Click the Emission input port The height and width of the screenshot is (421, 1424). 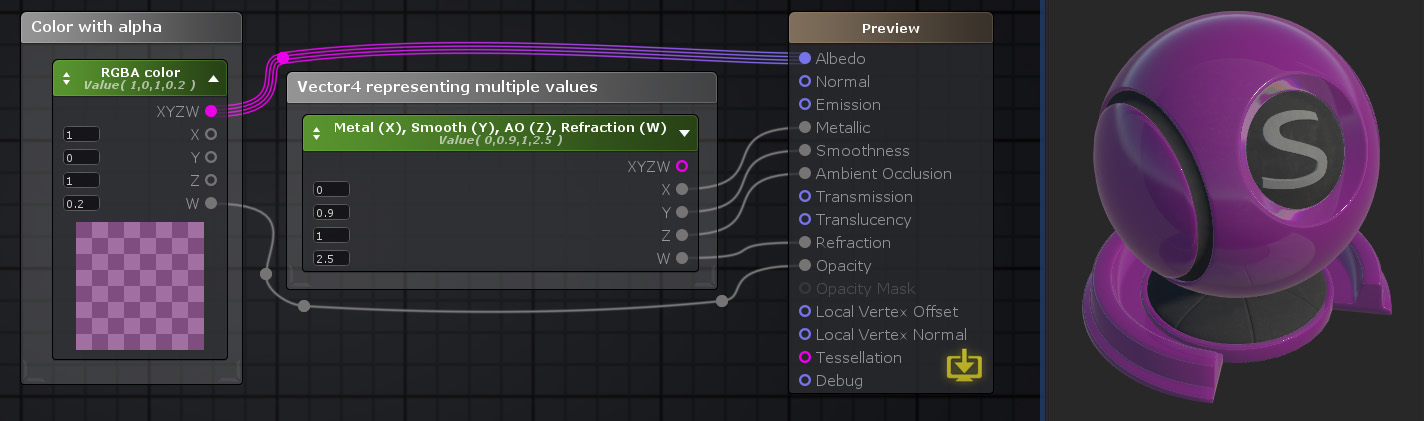pyautogui.click(x=805, y=104)
